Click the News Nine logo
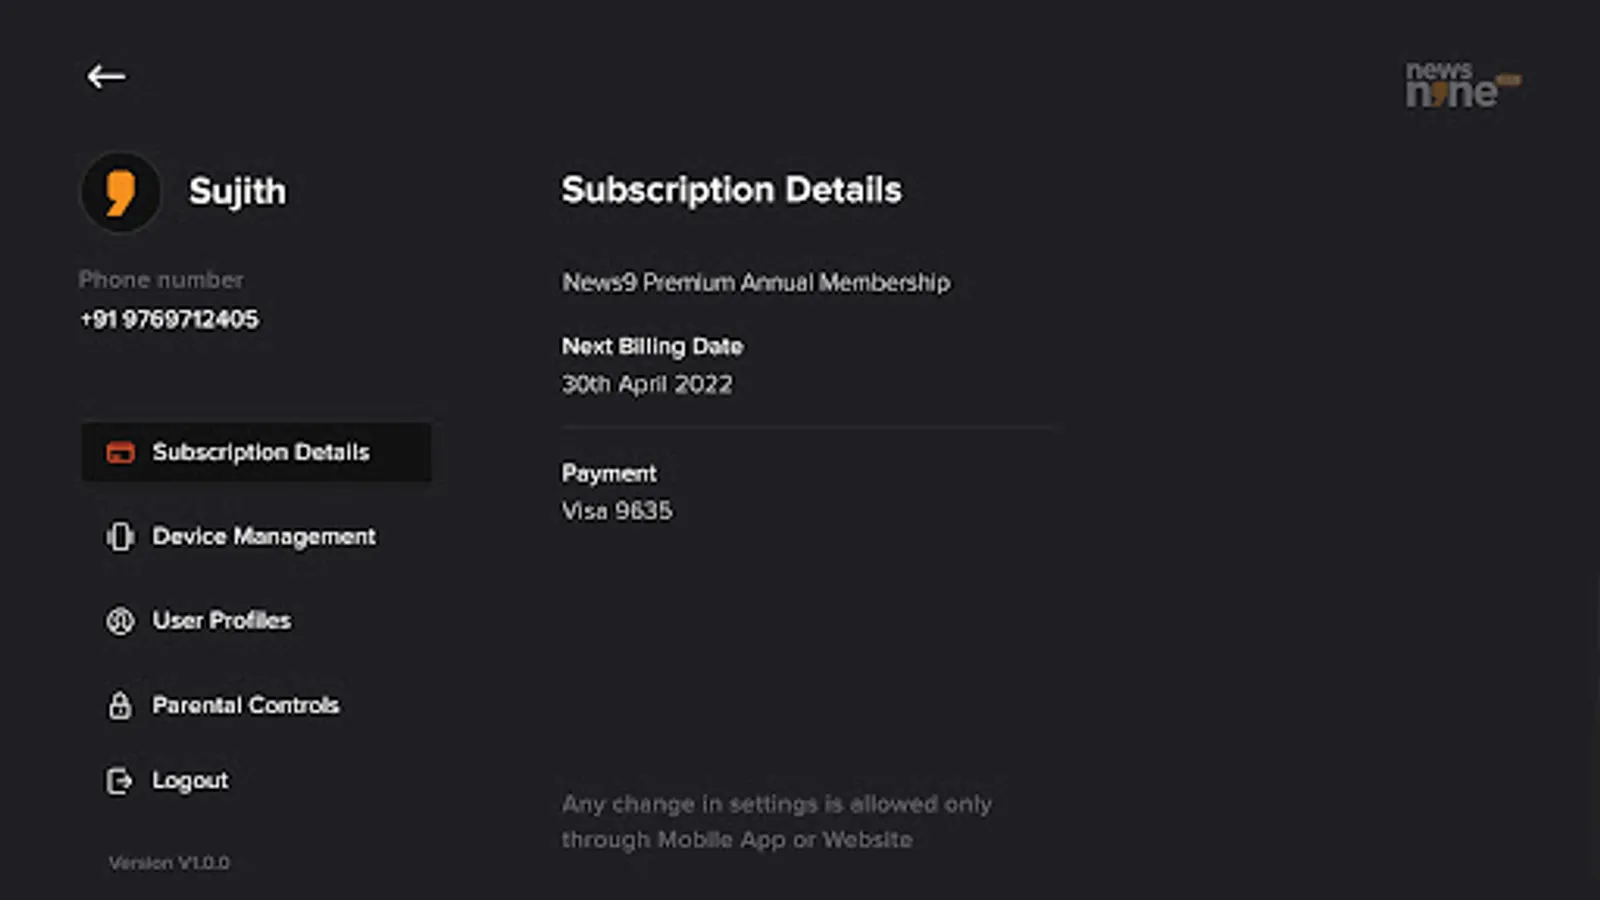This screenshot has height=900, width=1600. click(x=1463, y=84)
